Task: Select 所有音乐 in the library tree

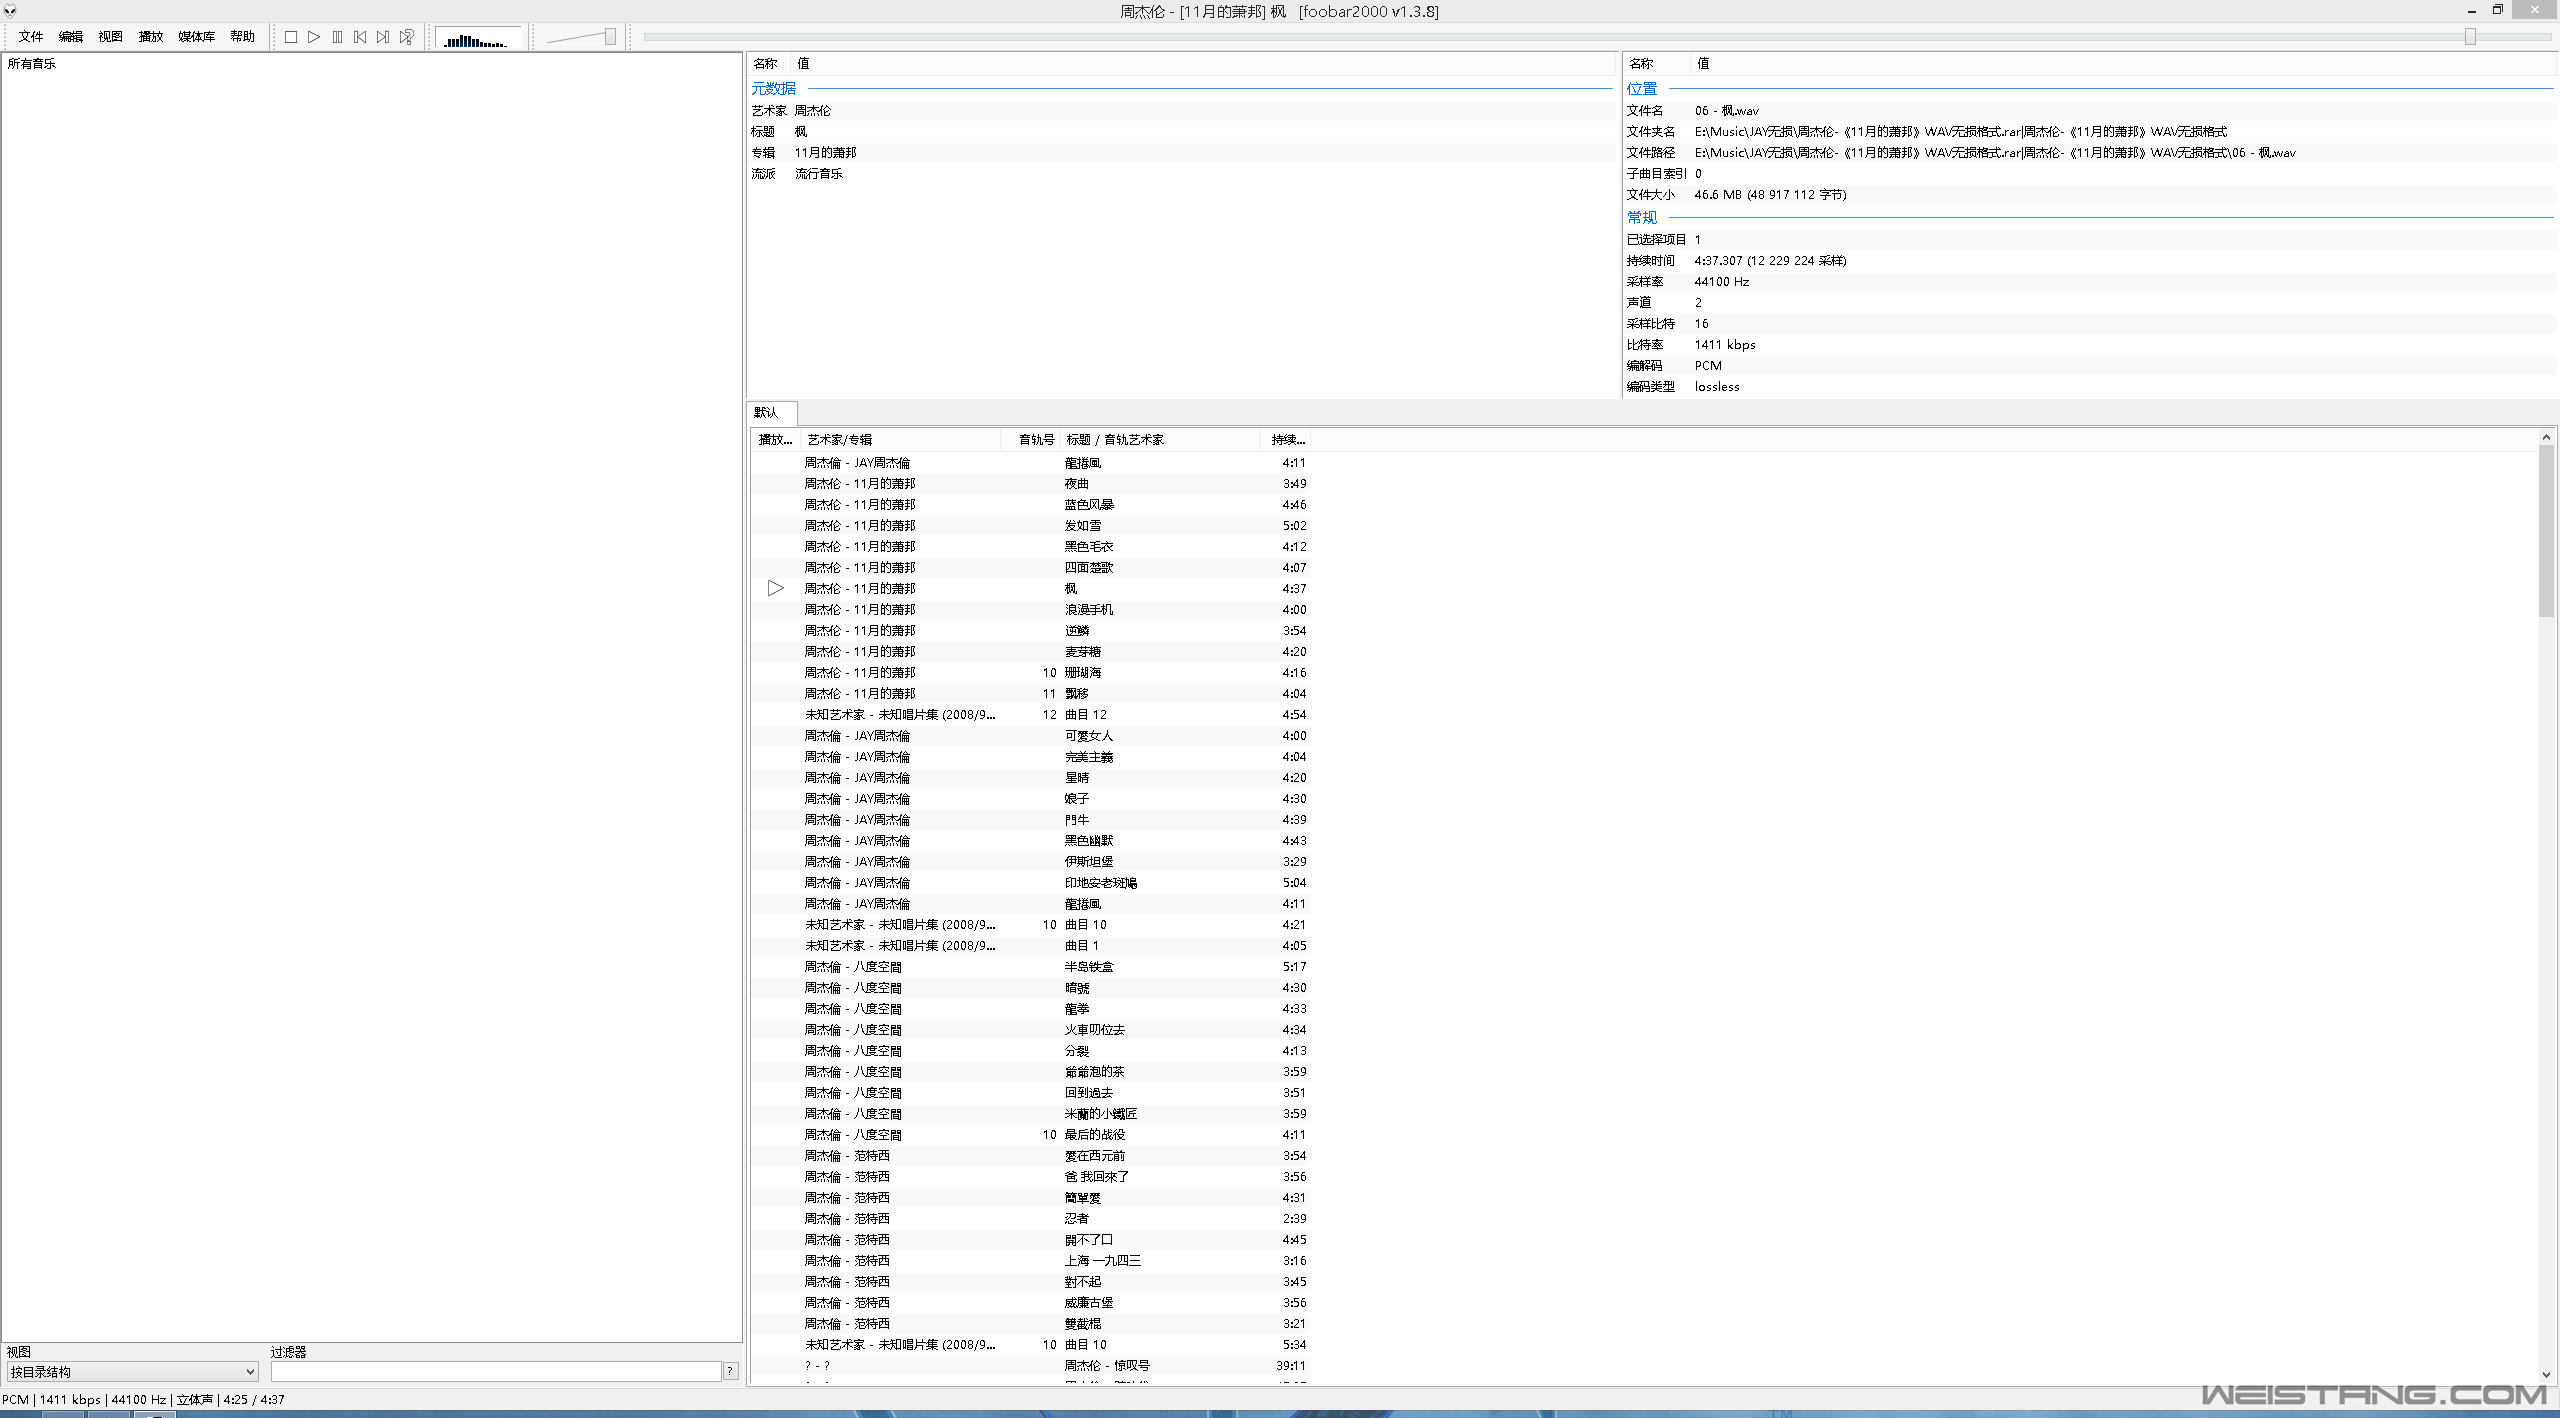Action: point(32,63)
